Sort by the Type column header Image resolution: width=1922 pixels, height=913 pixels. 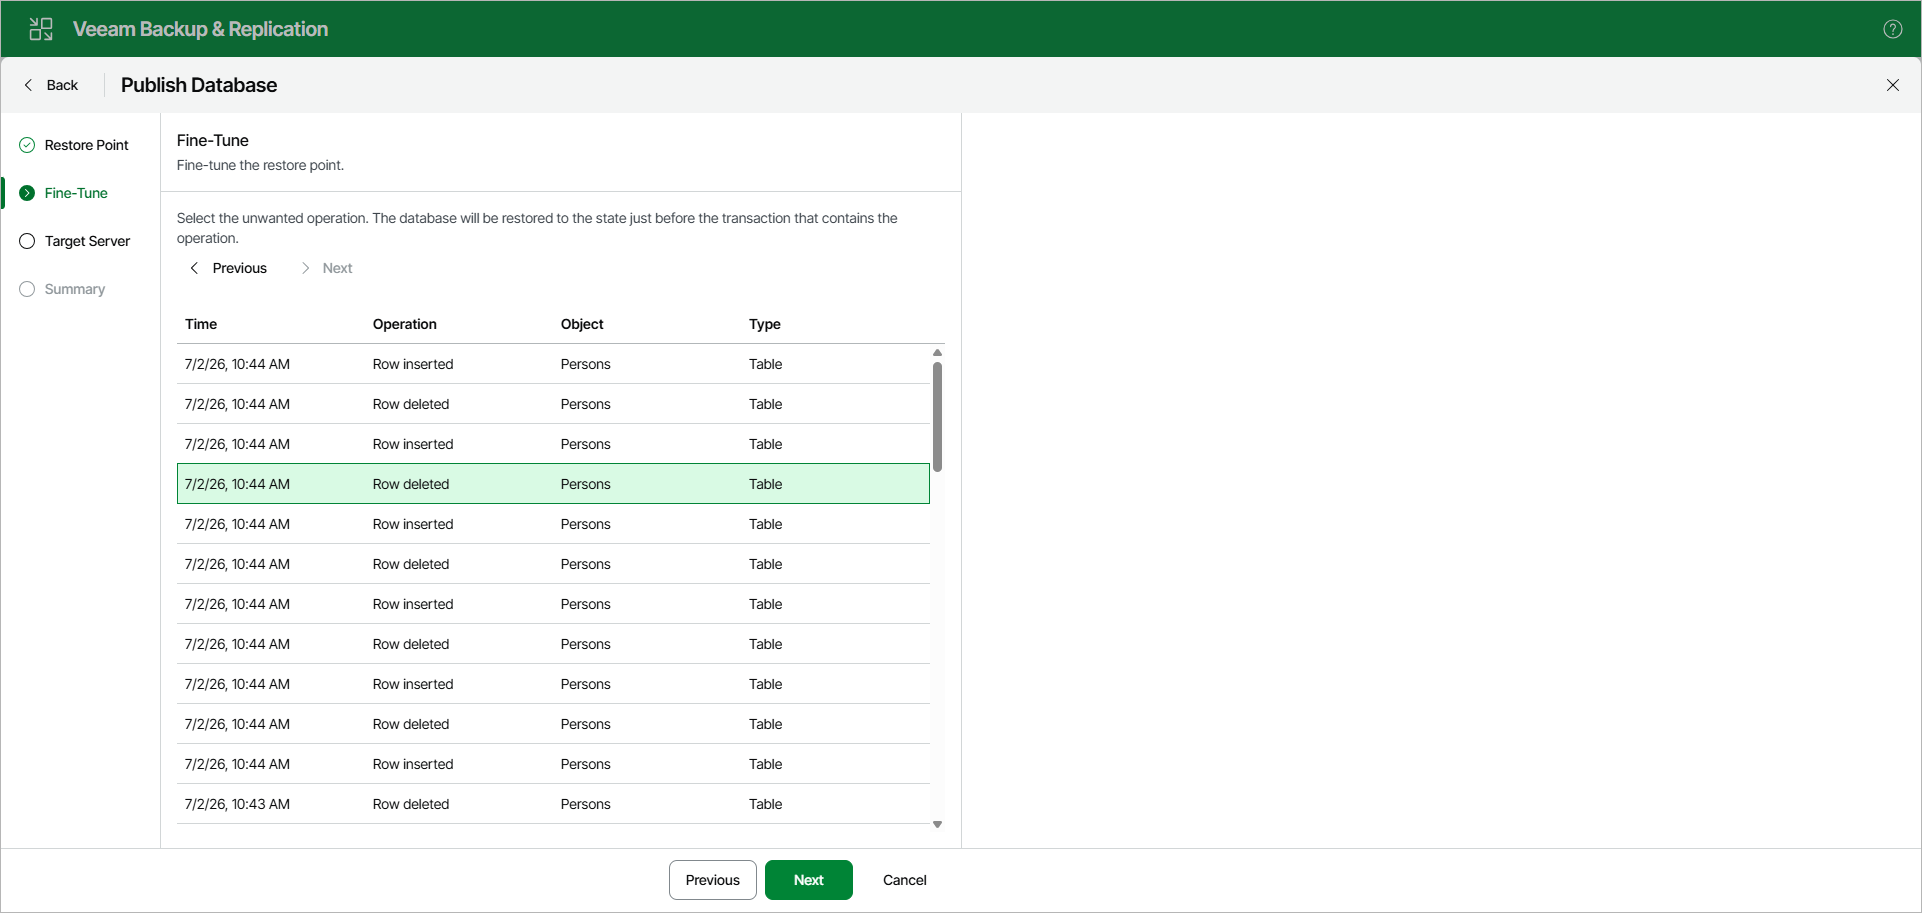(x=765, y=324)
